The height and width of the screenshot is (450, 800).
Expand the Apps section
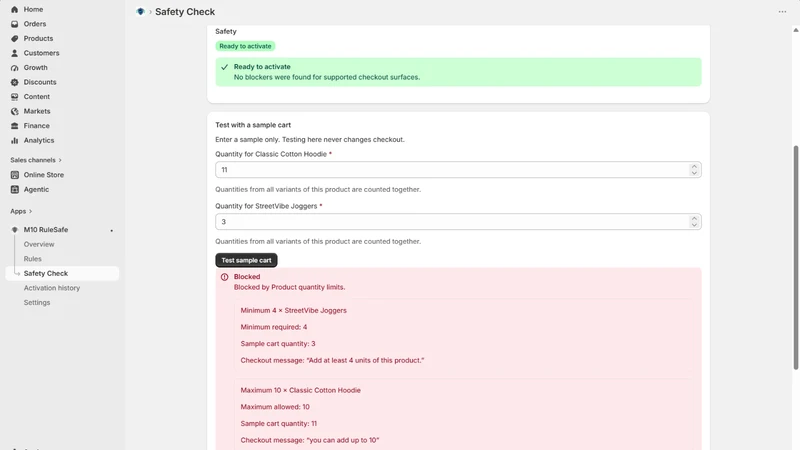(x=21, y=211)
